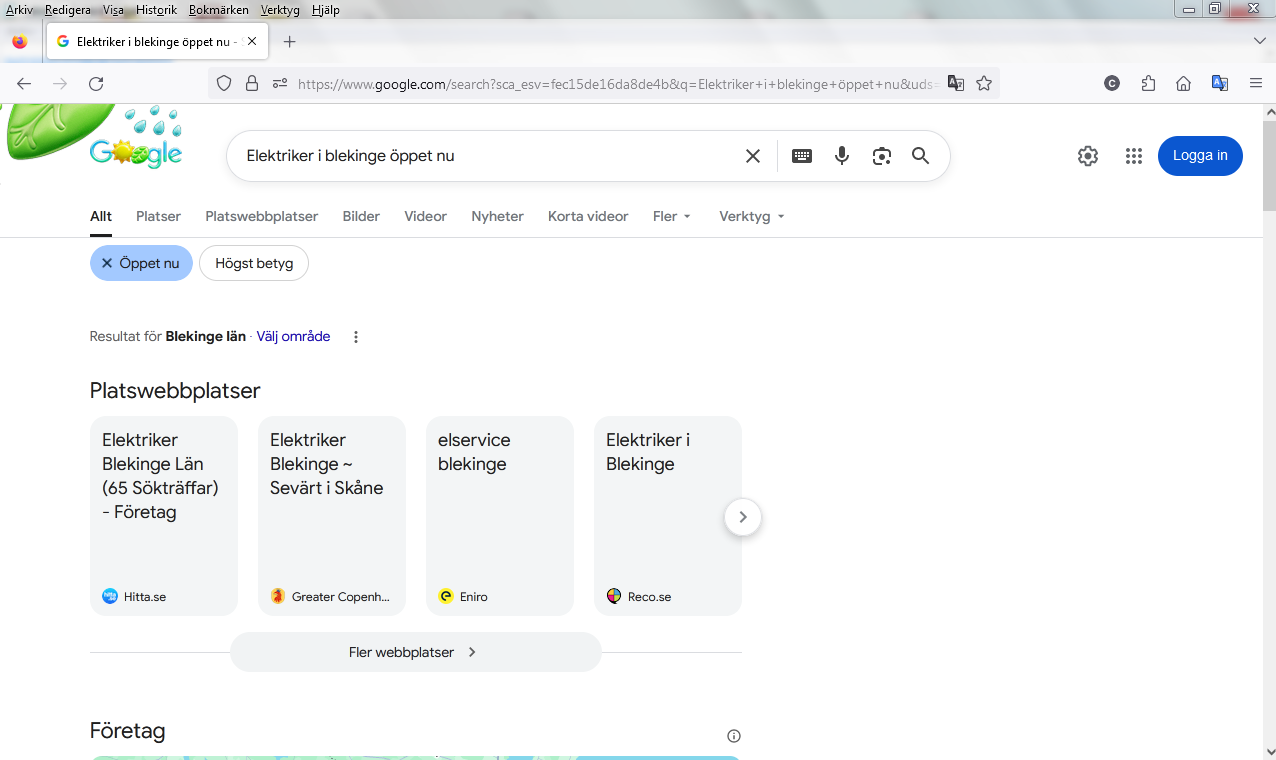Image resolution: width=1276 pixels, height=760 pixels.
Task: Enable the 'Högst betyg' filter chip
Action: [254, 264]
